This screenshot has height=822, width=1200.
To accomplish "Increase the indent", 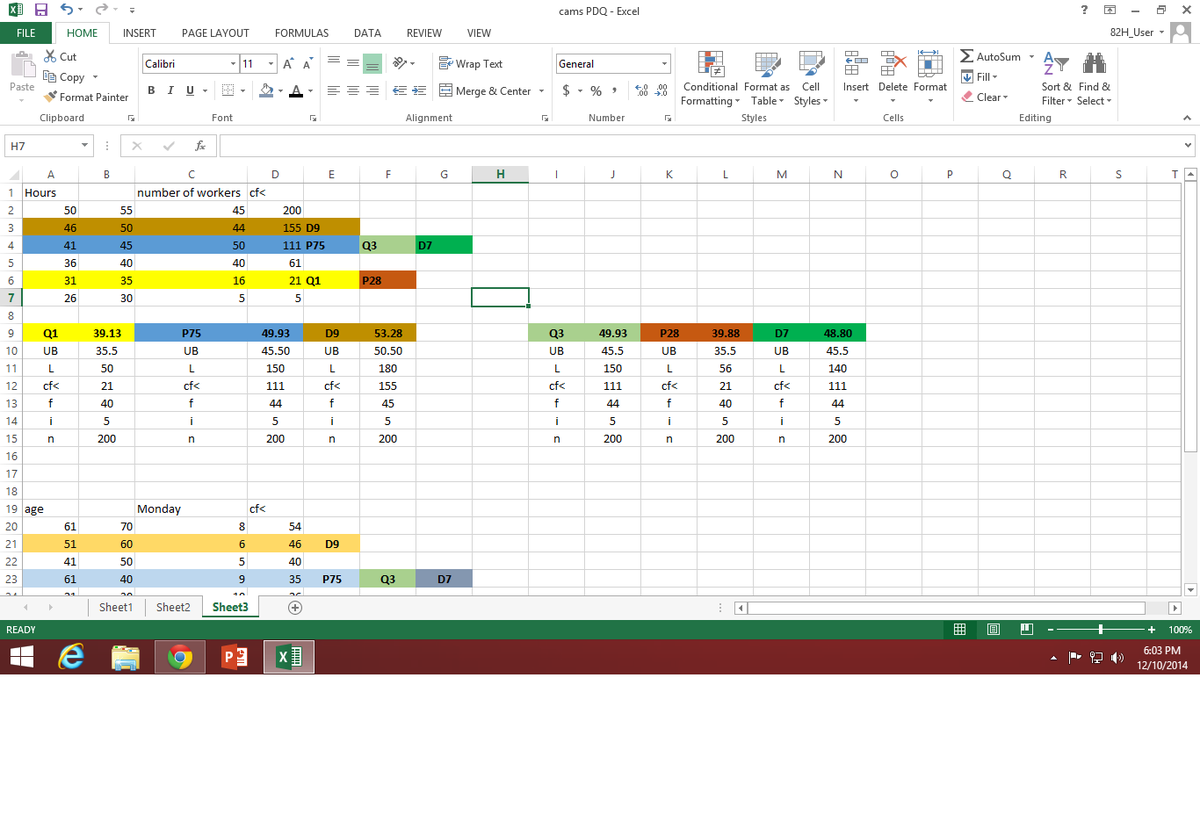I will tap(420, 91).
